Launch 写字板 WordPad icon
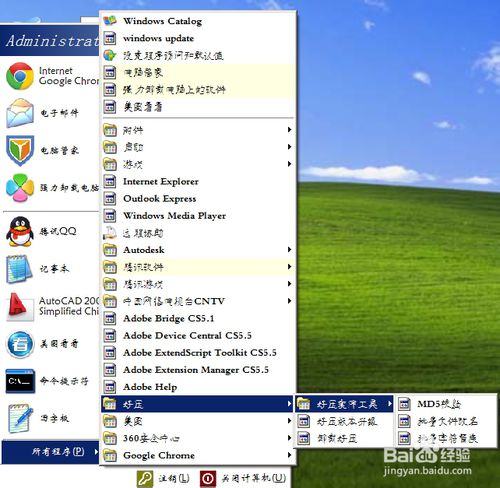500x488 pixels. [x=20, y=418]
